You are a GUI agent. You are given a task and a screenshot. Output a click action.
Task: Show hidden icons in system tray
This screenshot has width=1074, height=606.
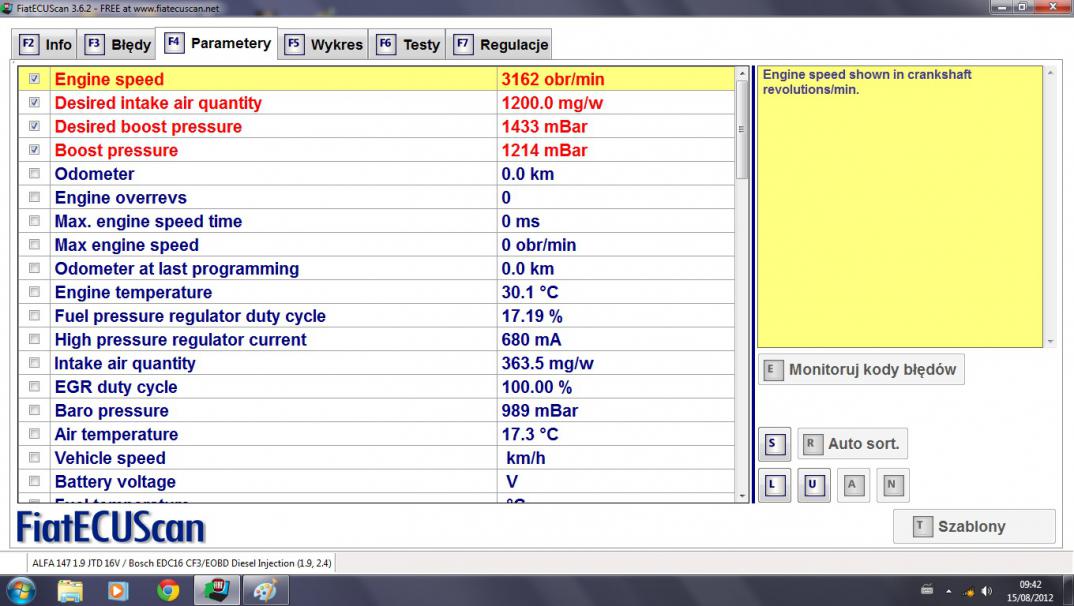pyautogui.click(x=948, y=591)
